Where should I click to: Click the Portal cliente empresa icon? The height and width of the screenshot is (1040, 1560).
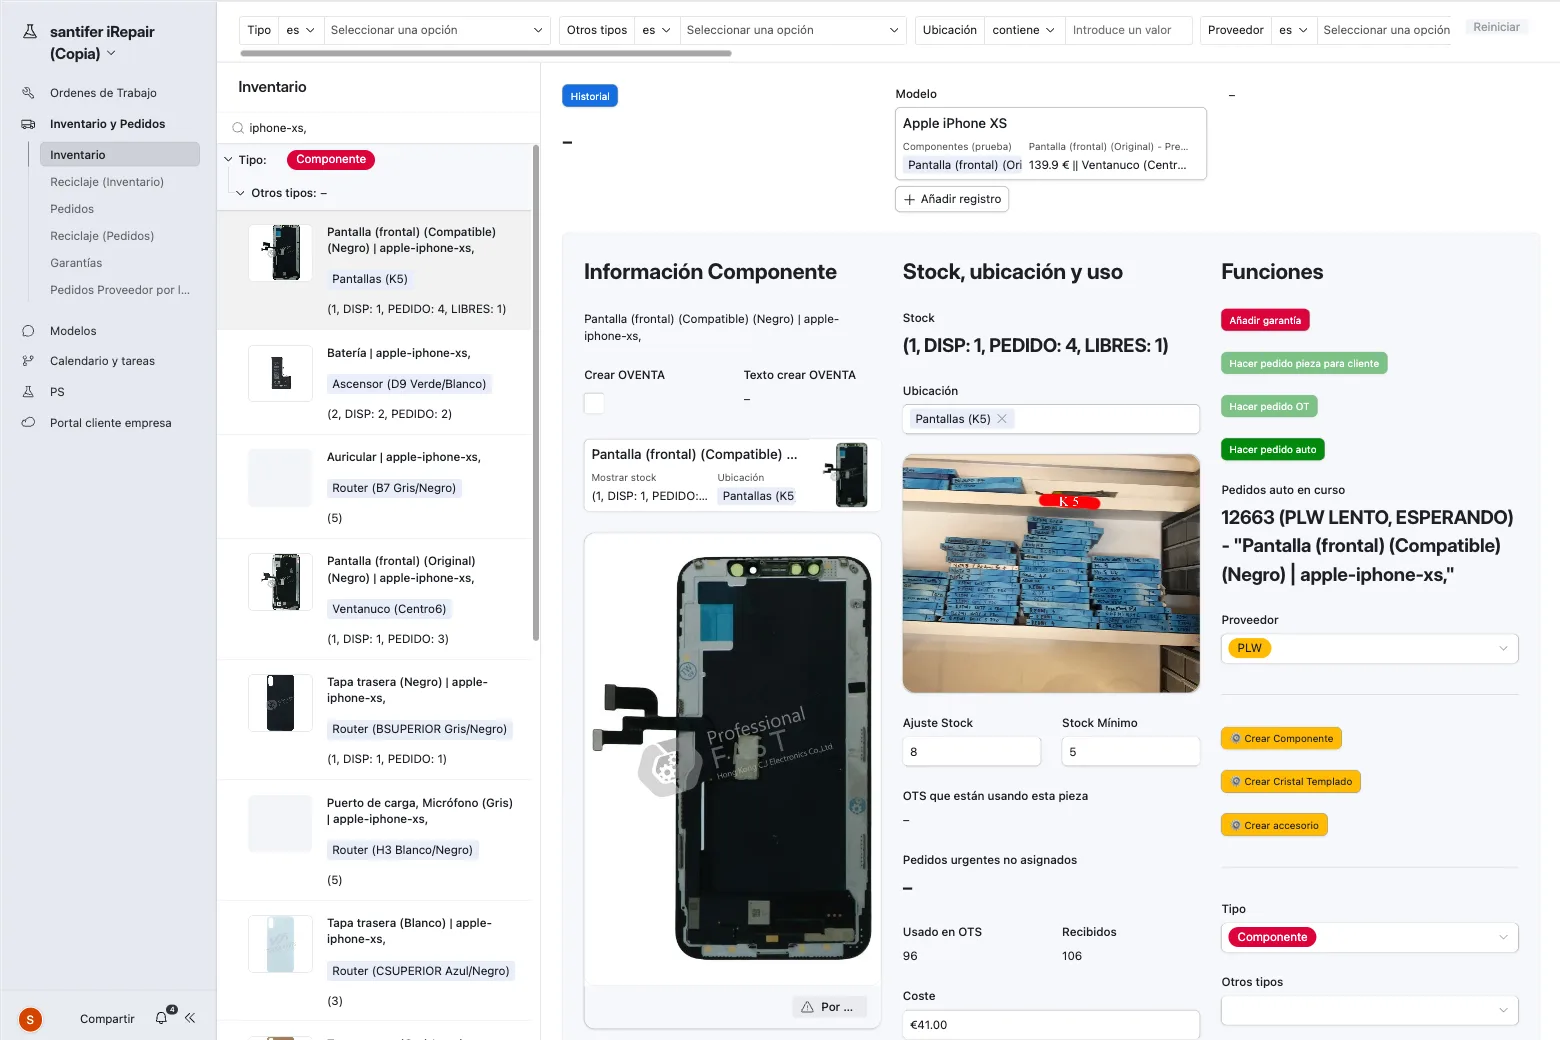pos(28,423)
